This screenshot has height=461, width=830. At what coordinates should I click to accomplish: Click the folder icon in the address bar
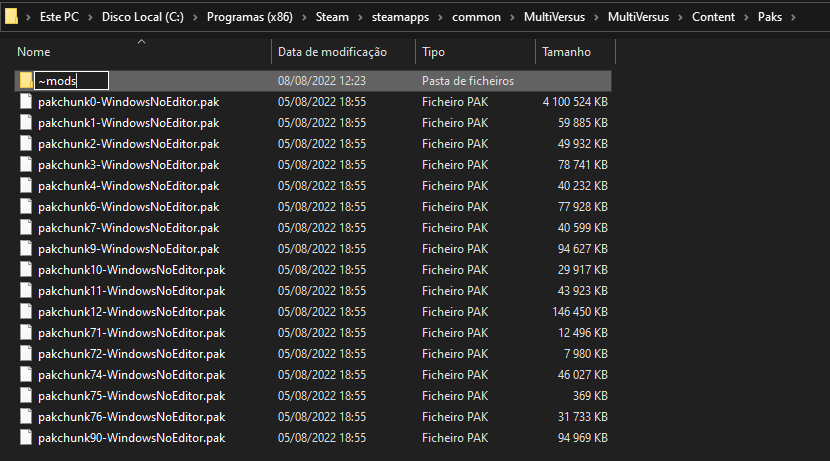click(11, 17)
